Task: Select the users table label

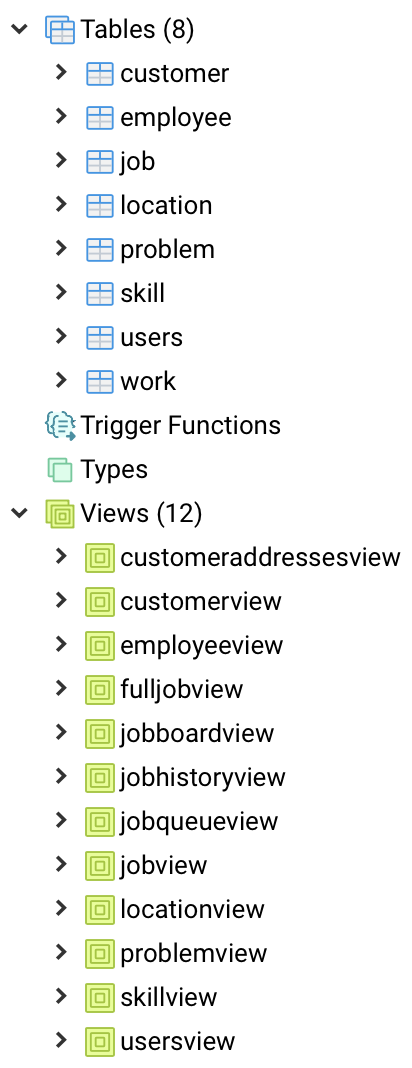Action: 152,337
